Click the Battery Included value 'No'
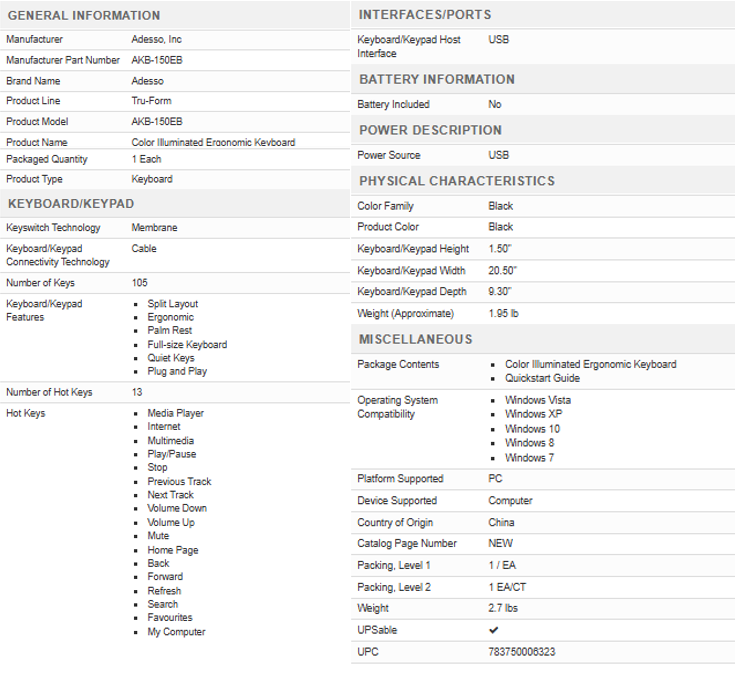This screenshot has width=736, height=675. coord(495,104)
